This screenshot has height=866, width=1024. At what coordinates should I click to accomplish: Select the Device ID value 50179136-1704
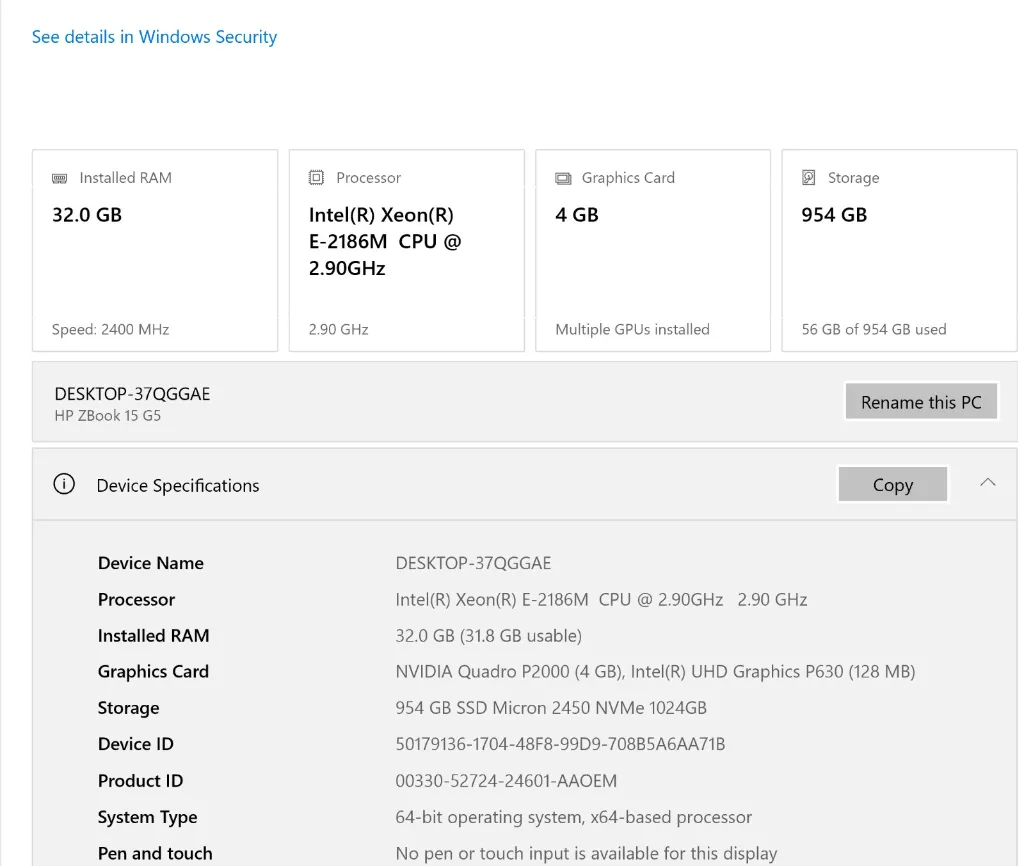pyautogui.click(x=560, y=744)
